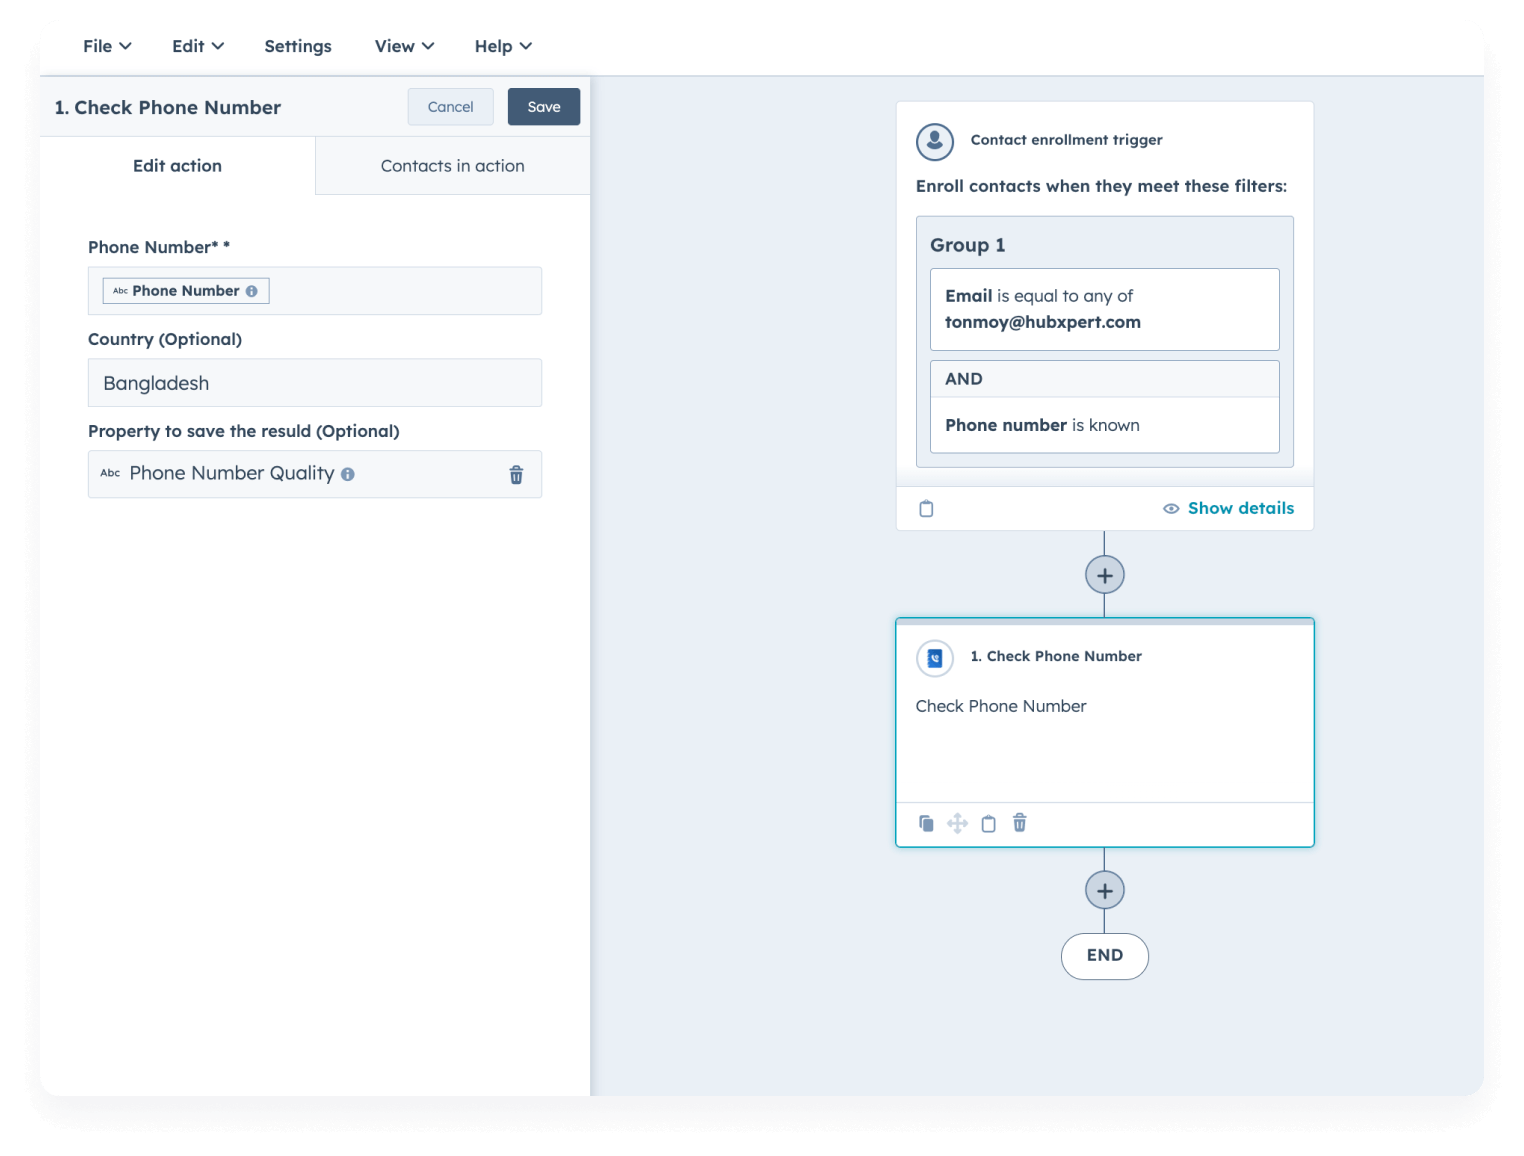Delete the Phone Number Quality property
Image resolution: width=1524 pixels, height=1156 pixels.
(x=516, y=475)
